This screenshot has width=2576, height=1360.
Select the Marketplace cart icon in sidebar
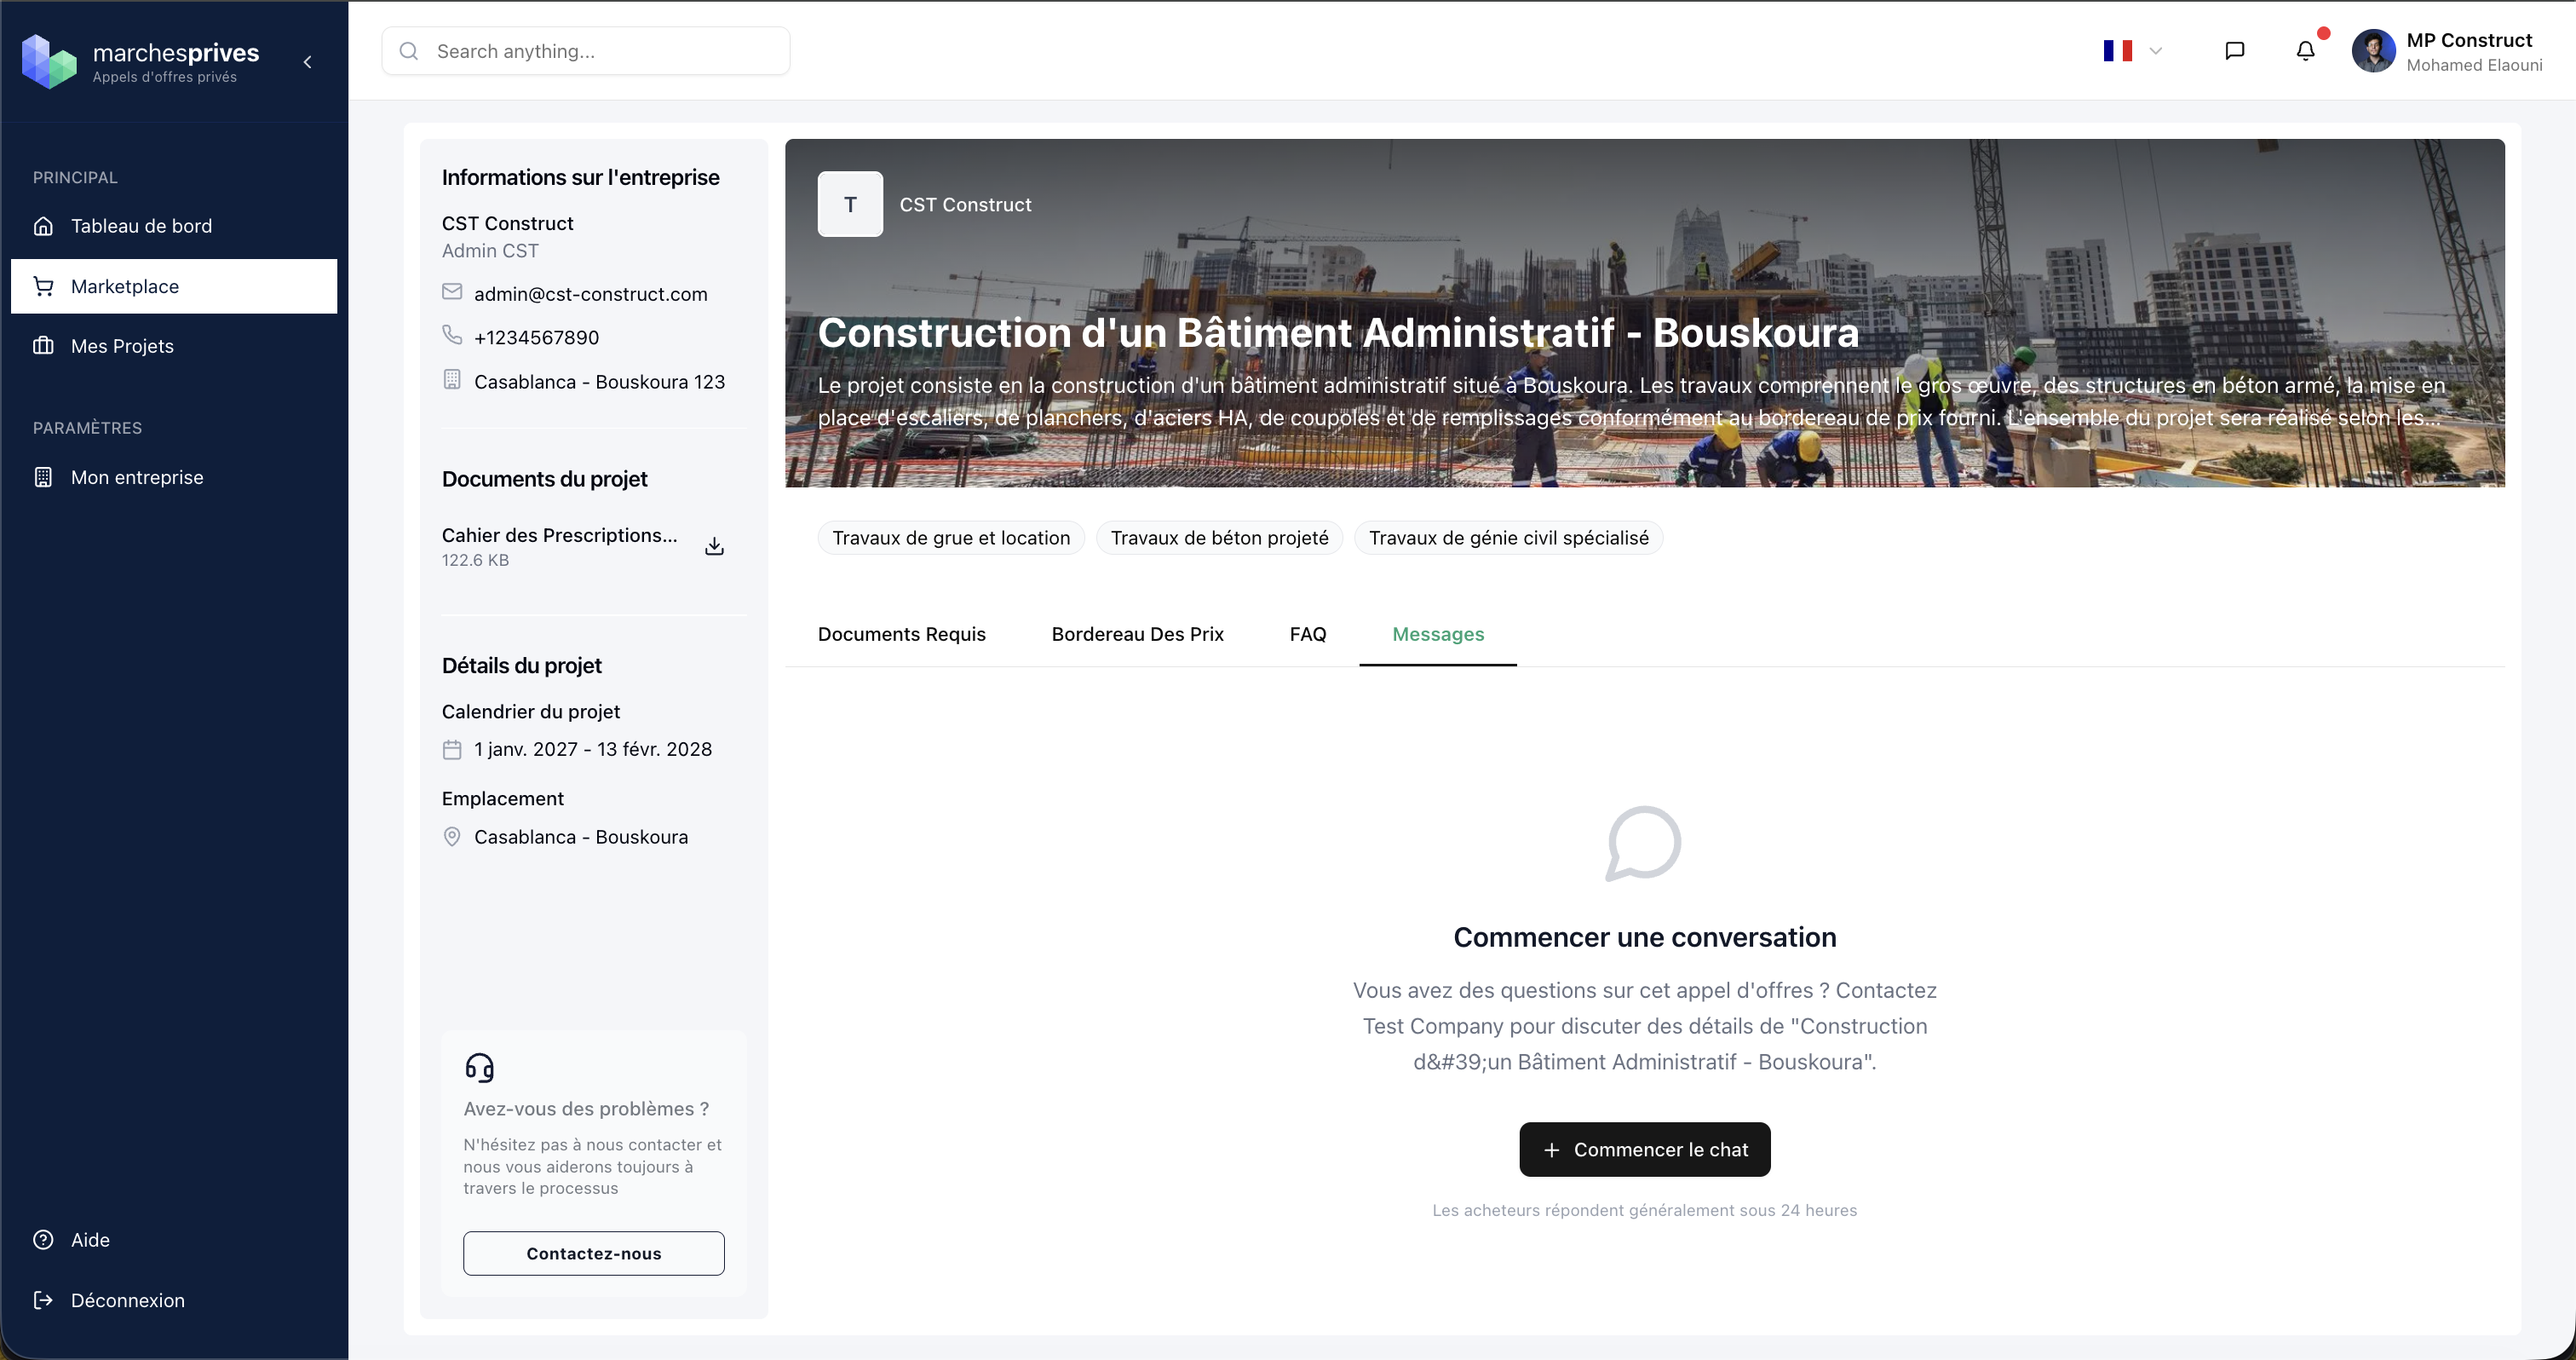click(43, 286)
